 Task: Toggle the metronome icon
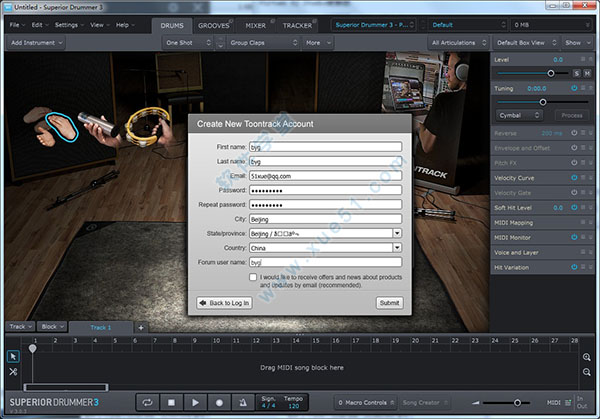[x=243, y=403]
